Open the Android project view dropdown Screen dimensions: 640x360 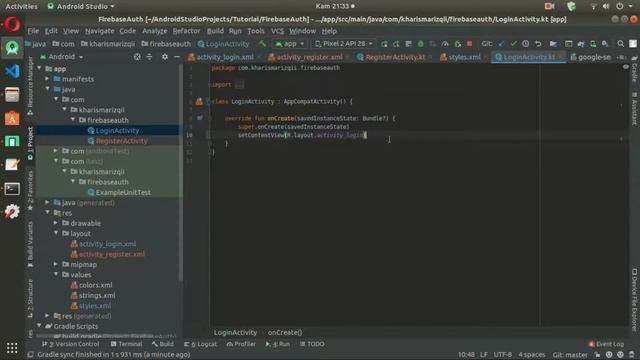(x=62, y=57)
